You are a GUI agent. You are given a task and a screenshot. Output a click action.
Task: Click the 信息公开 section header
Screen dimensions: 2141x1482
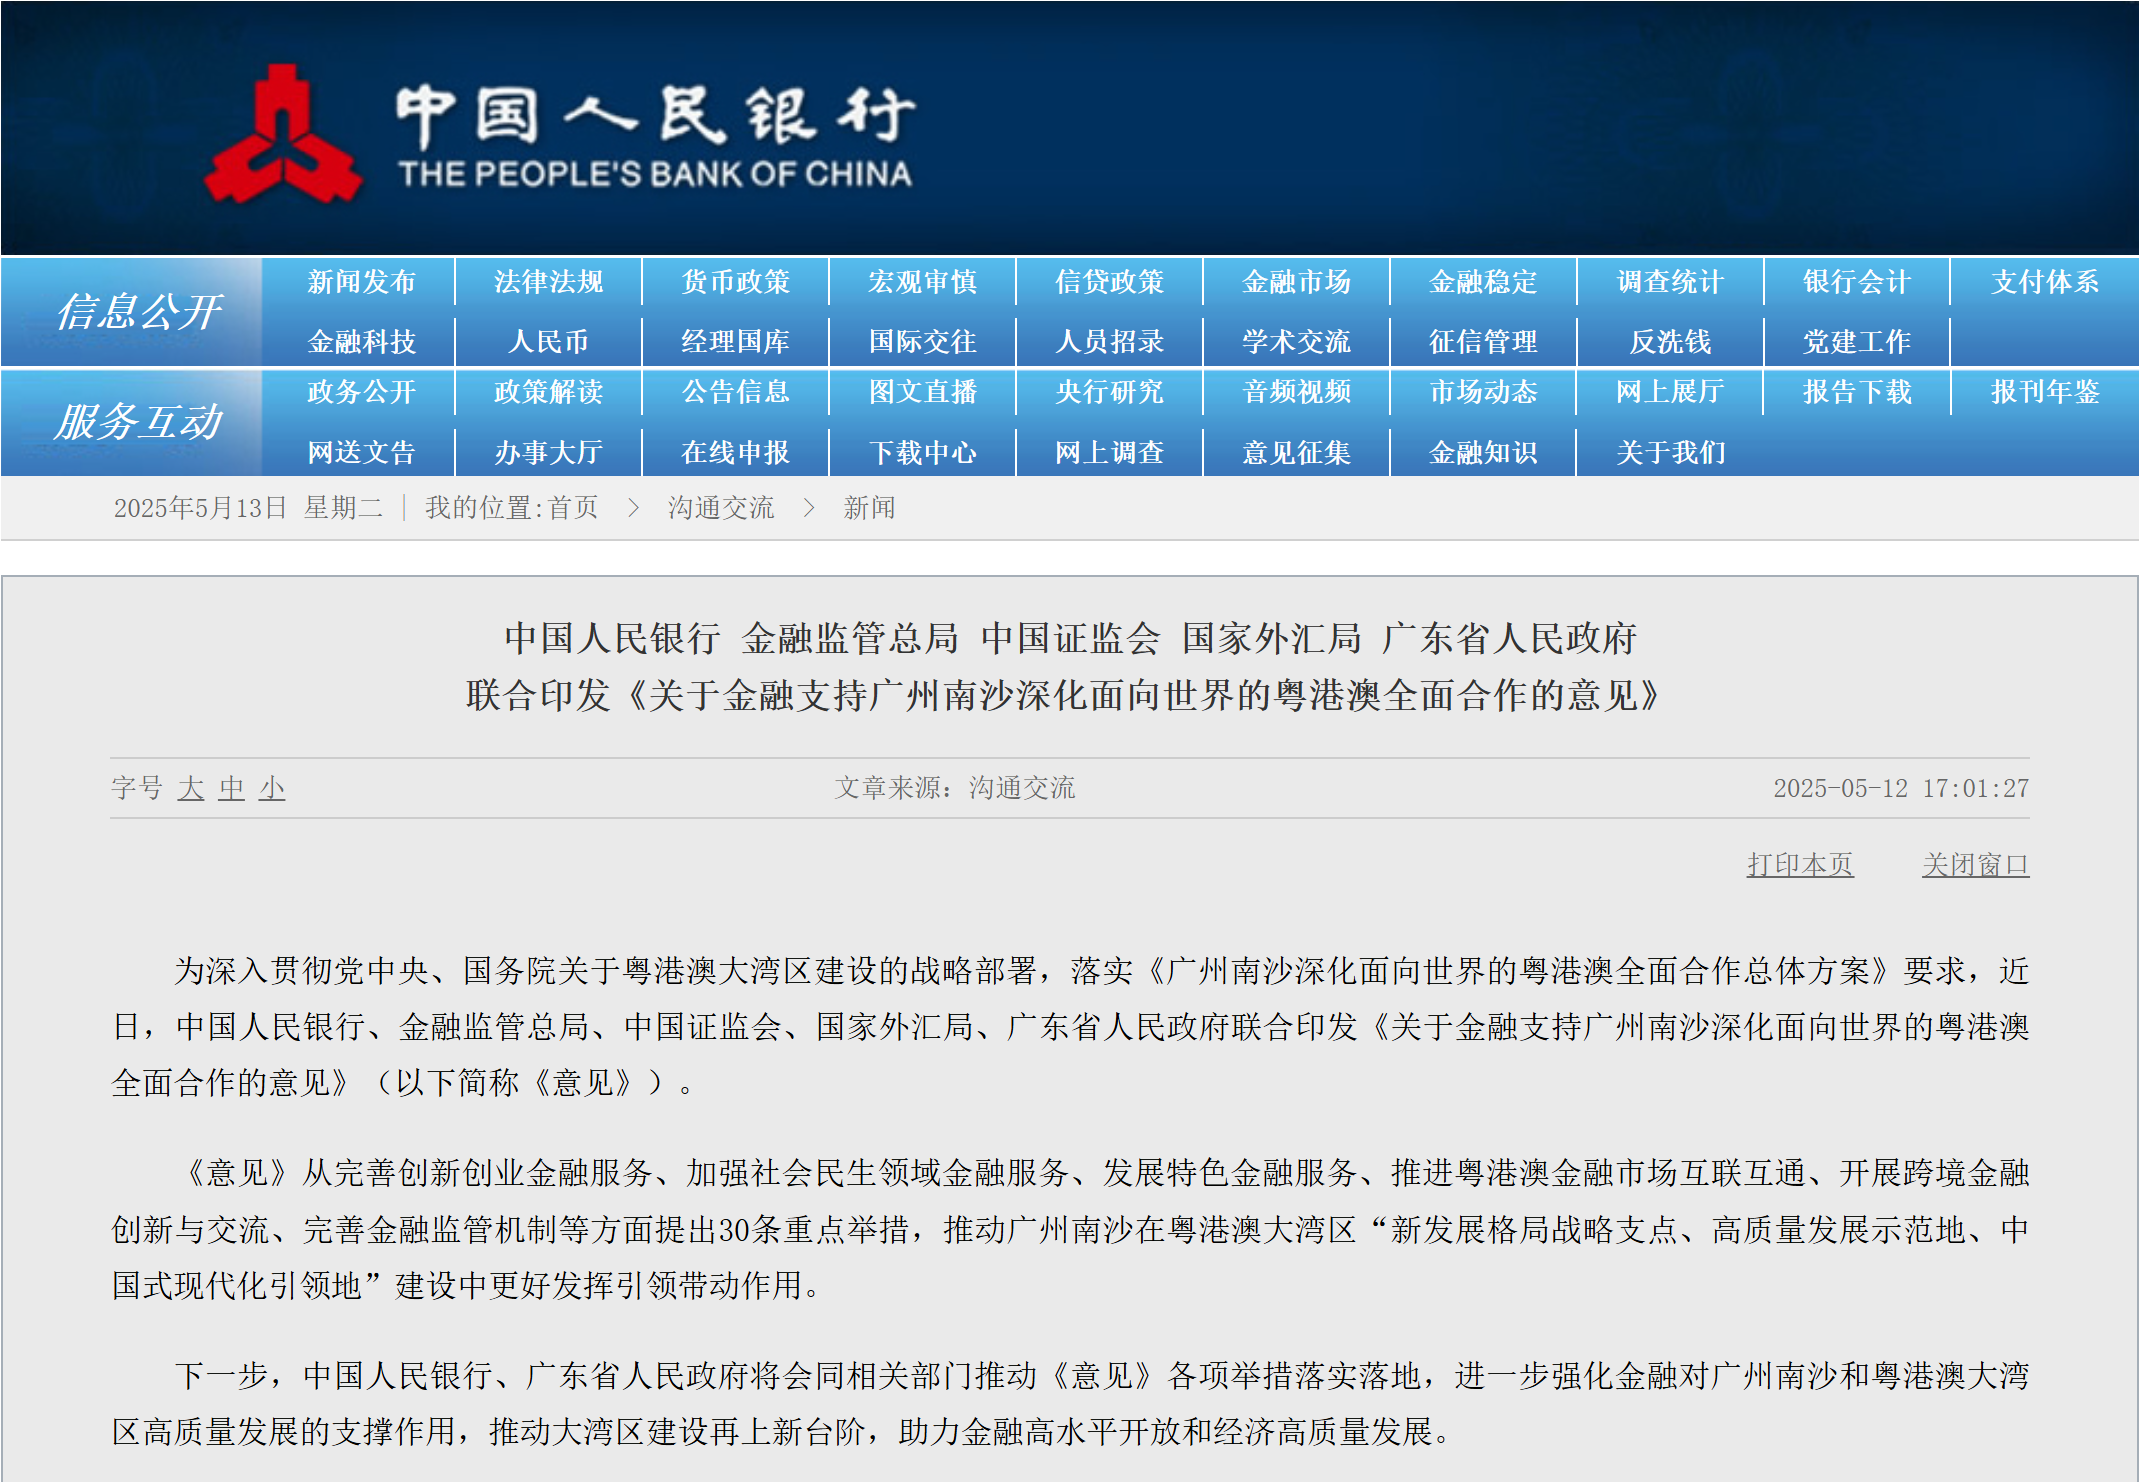coord(138,312)
